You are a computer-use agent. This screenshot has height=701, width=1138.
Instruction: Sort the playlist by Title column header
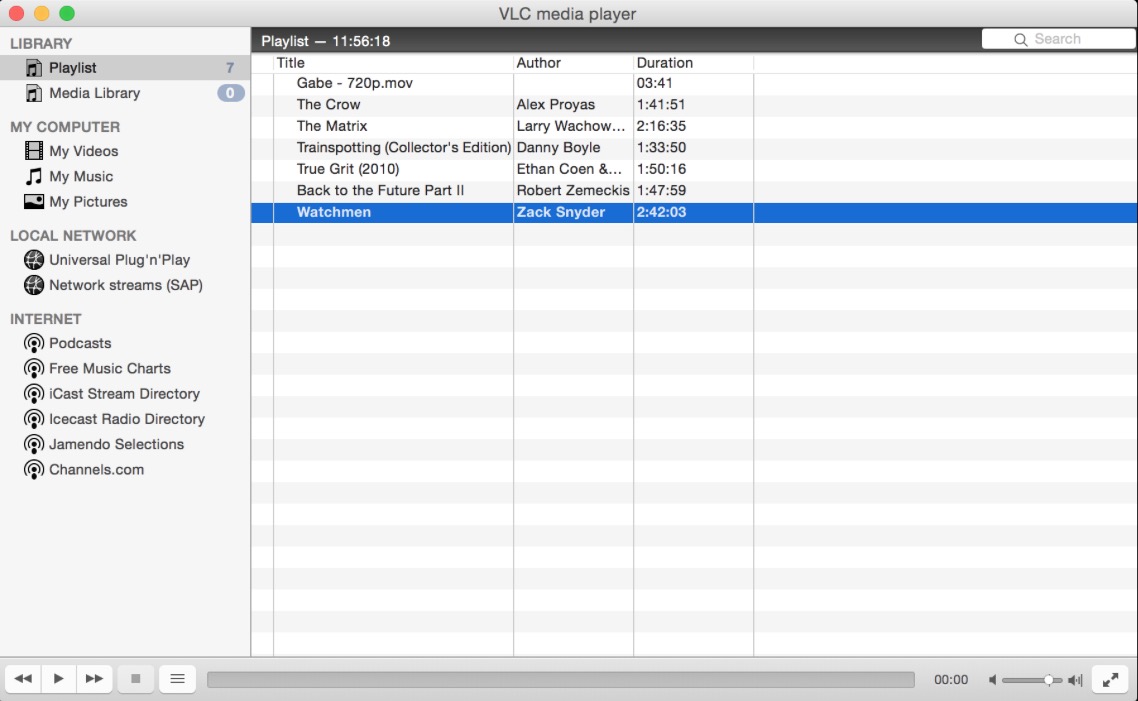(x=393, y=63)
